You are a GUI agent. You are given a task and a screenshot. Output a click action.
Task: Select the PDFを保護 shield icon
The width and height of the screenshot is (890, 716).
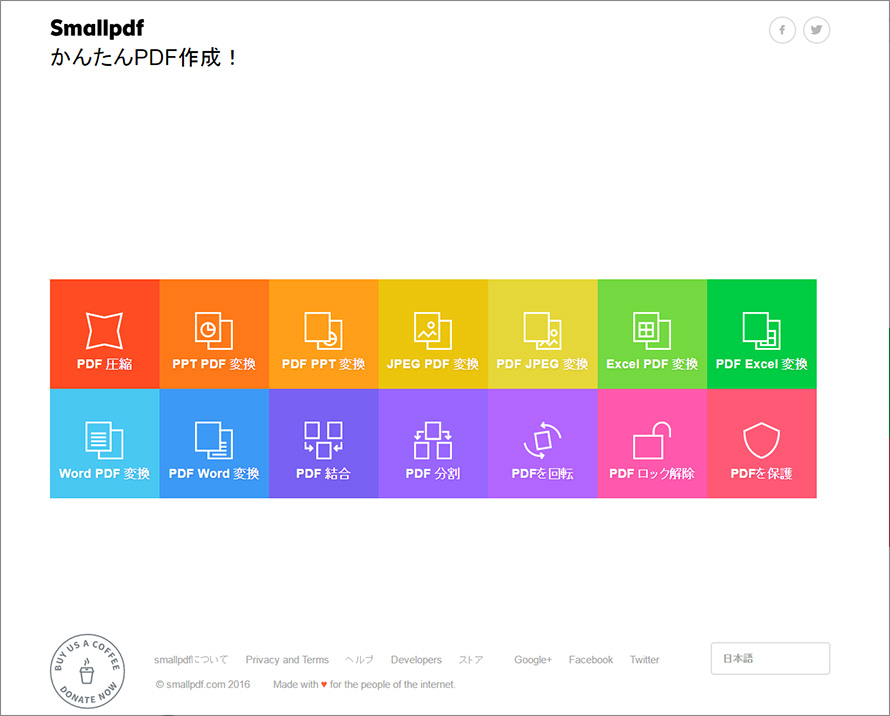pos(761,439)
